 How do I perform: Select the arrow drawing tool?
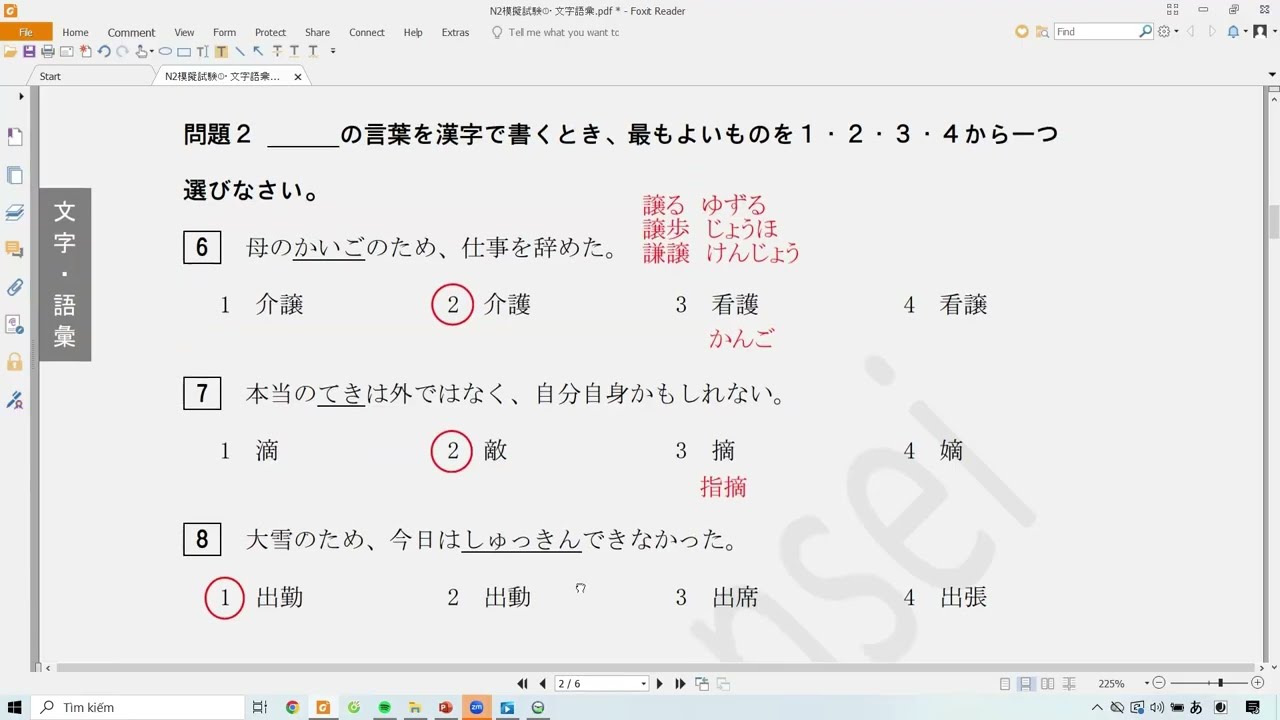(x=258, y=51)
